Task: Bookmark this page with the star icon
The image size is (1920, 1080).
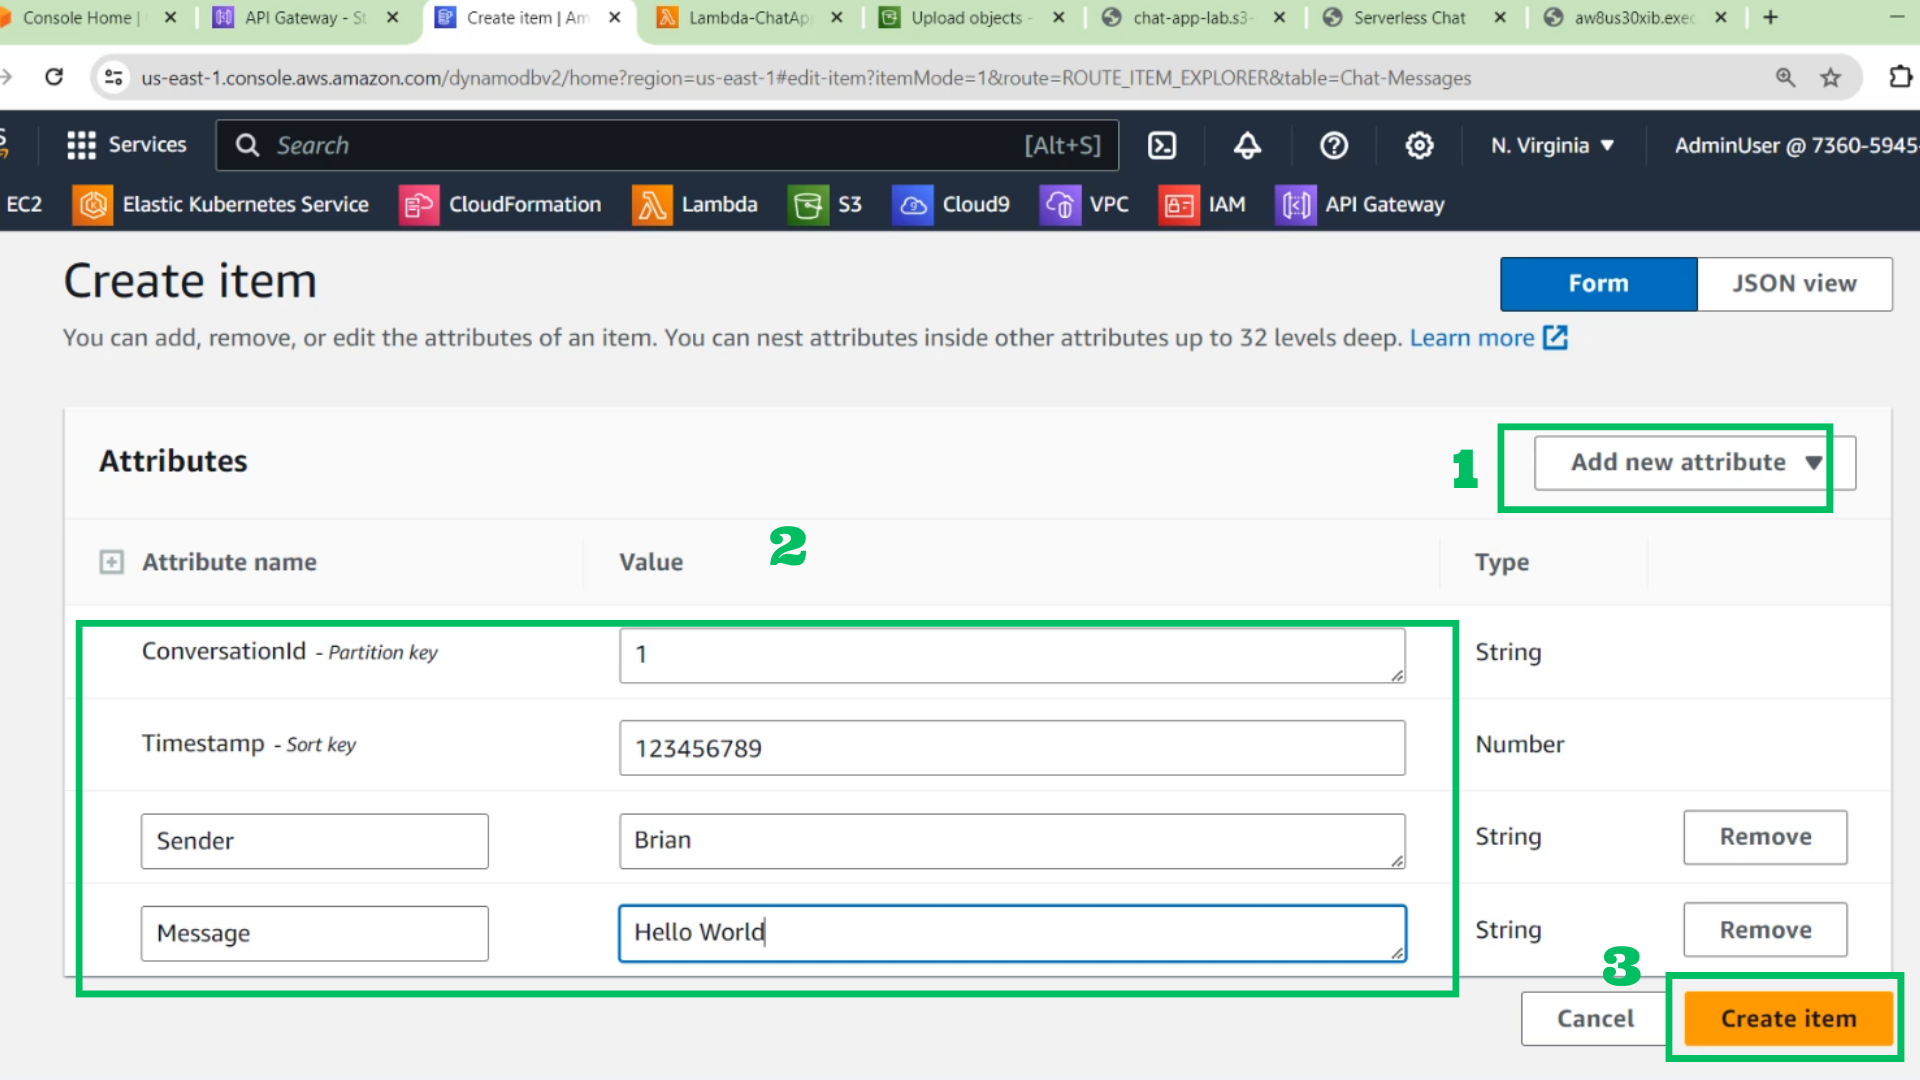Action: point(1830,77)
